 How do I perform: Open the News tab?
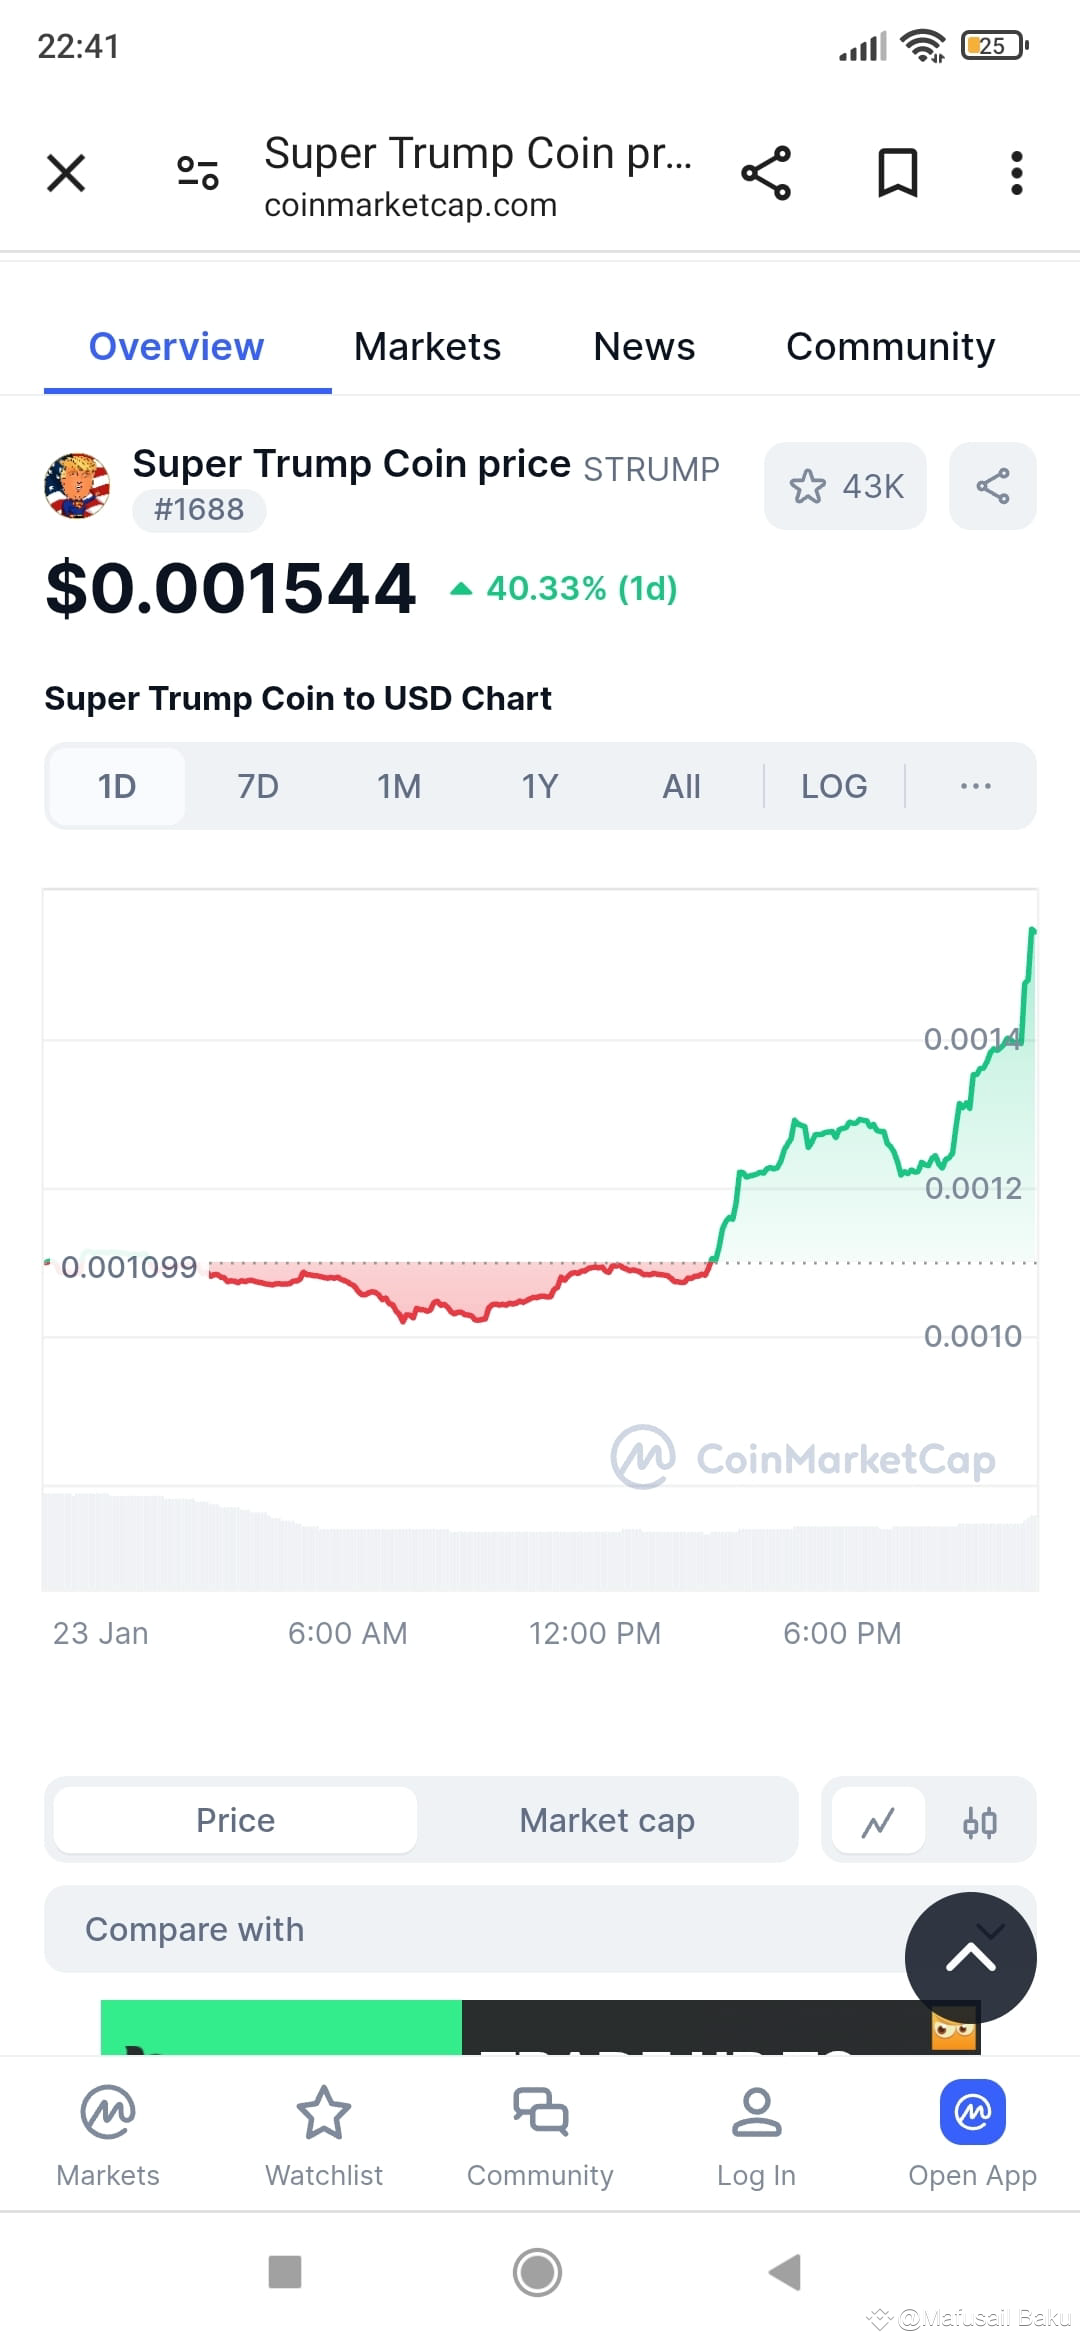click(x=644, y=346)
